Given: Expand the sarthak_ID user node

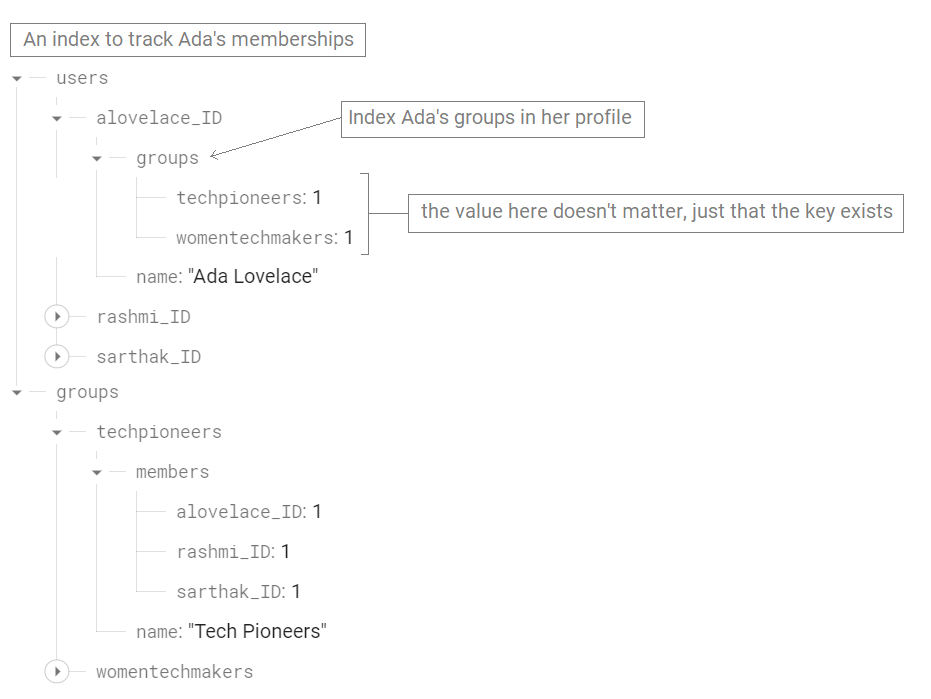Looking at the screenshot, I should (57, 357).
